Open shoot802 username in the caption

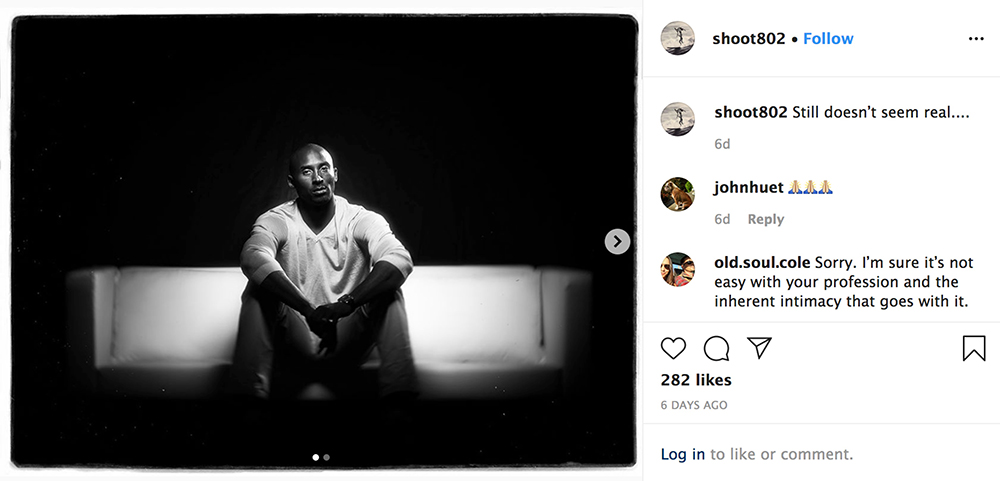[x=751, y=112]
